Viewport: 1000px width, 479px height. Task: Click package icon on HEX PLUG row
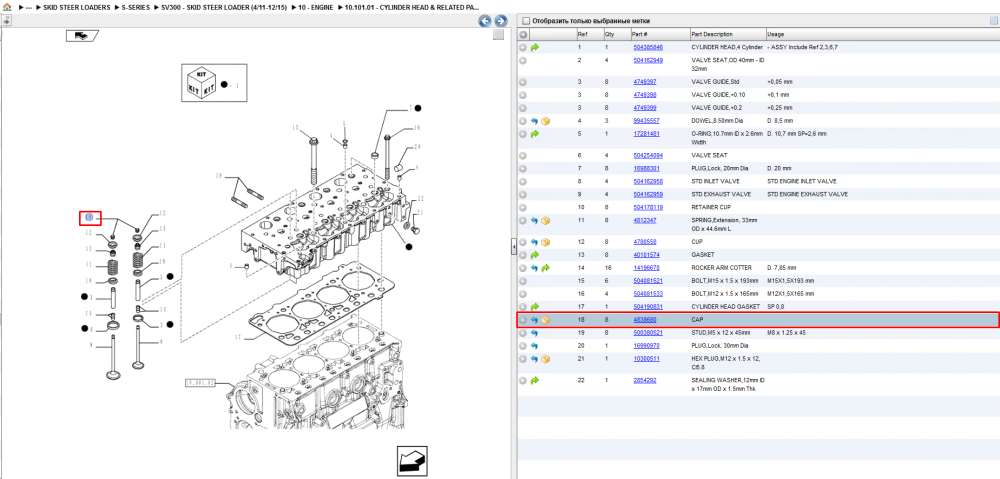[545, 359]
